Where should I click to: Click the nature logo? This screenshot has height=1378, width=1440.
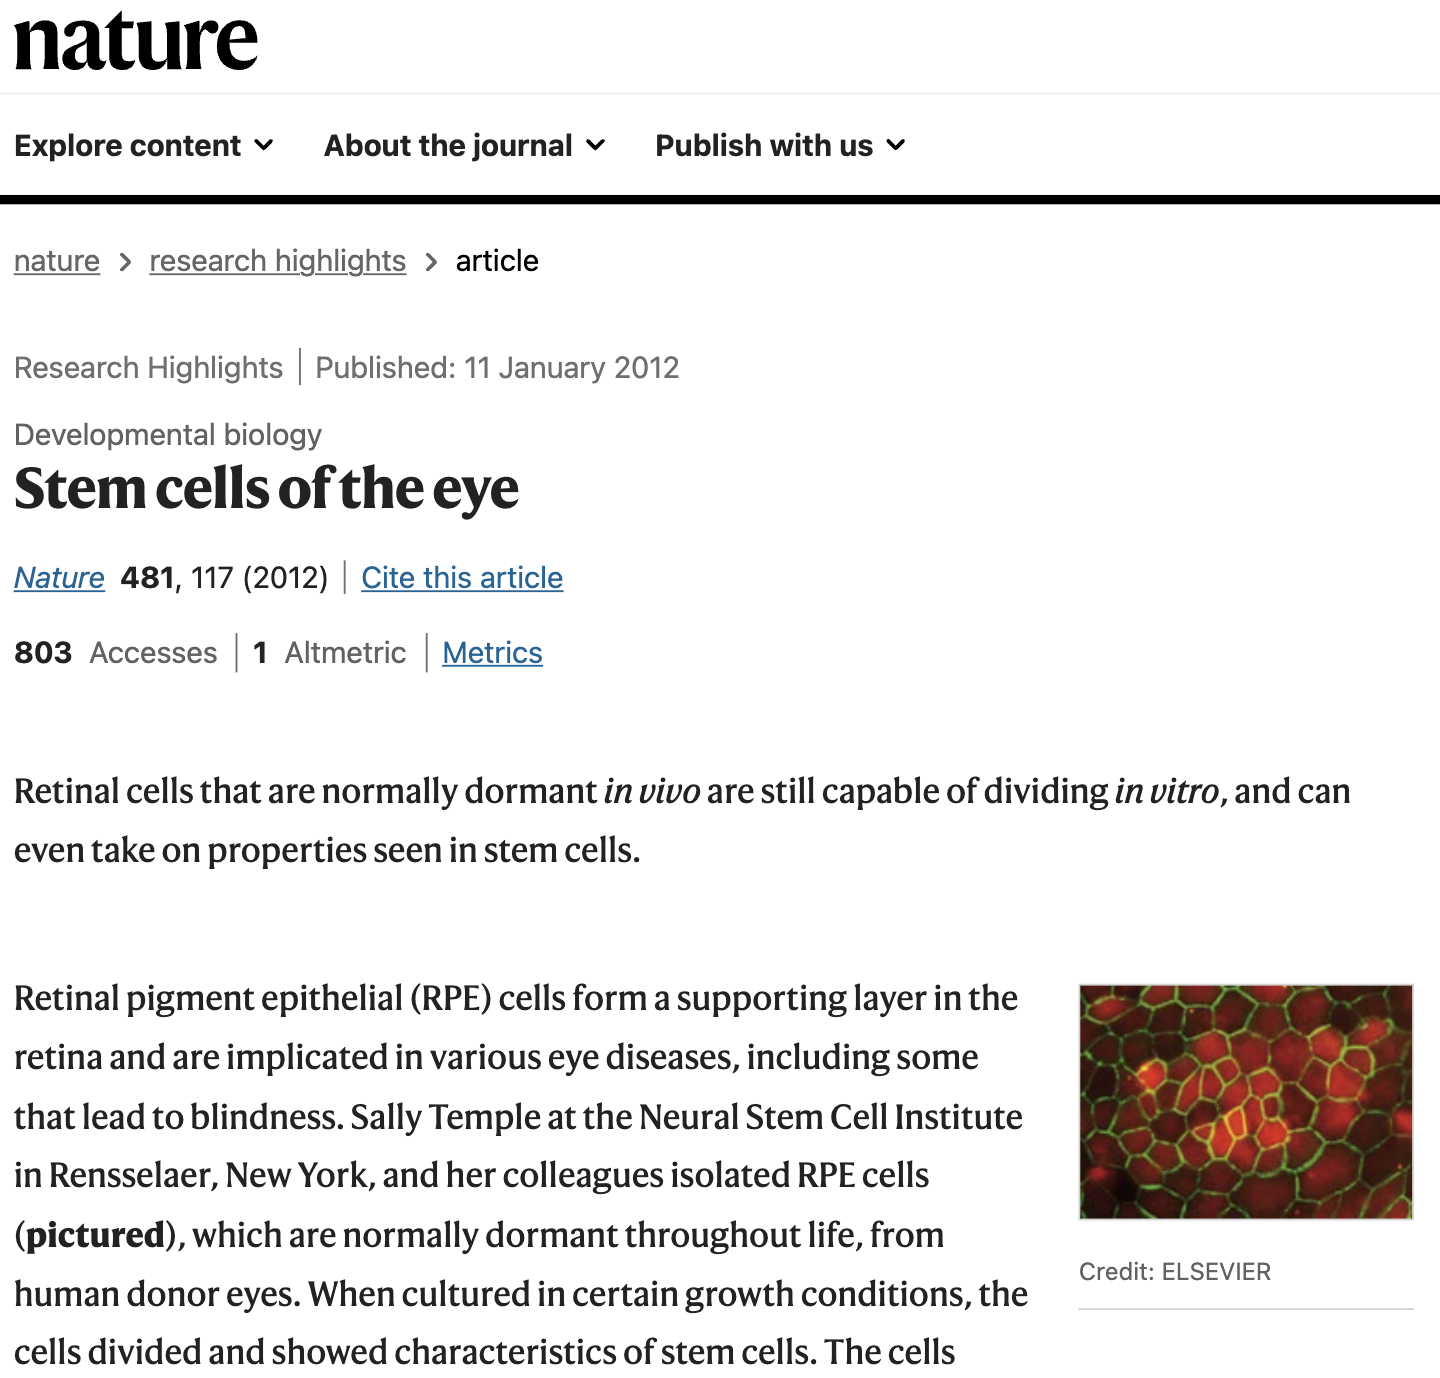(x=136, y=42)
